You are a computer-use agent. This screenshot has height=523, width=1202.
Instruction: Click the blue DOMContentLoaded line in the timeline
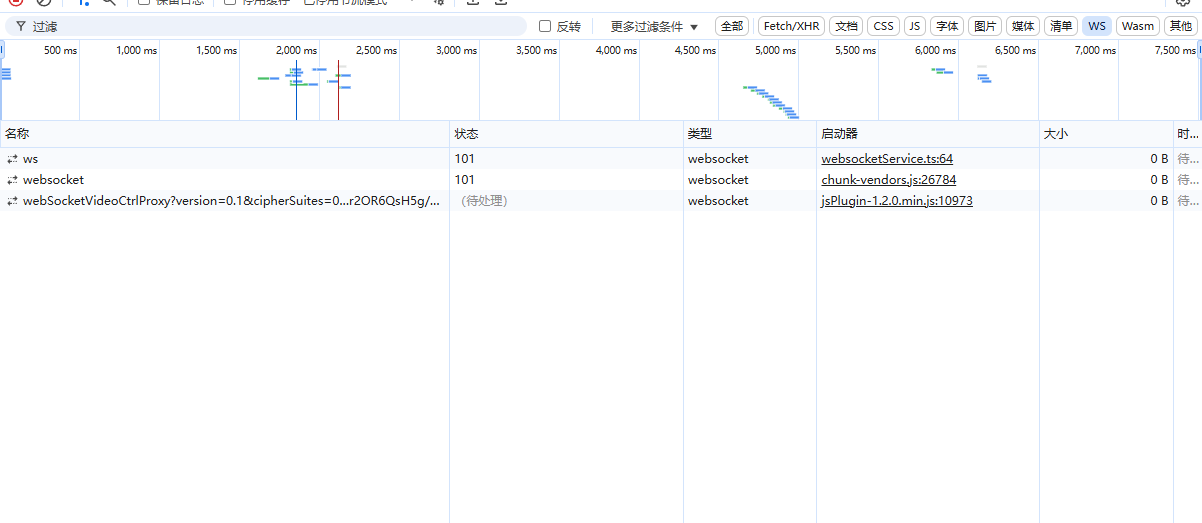pyautogui.click(x=296, y=90)
